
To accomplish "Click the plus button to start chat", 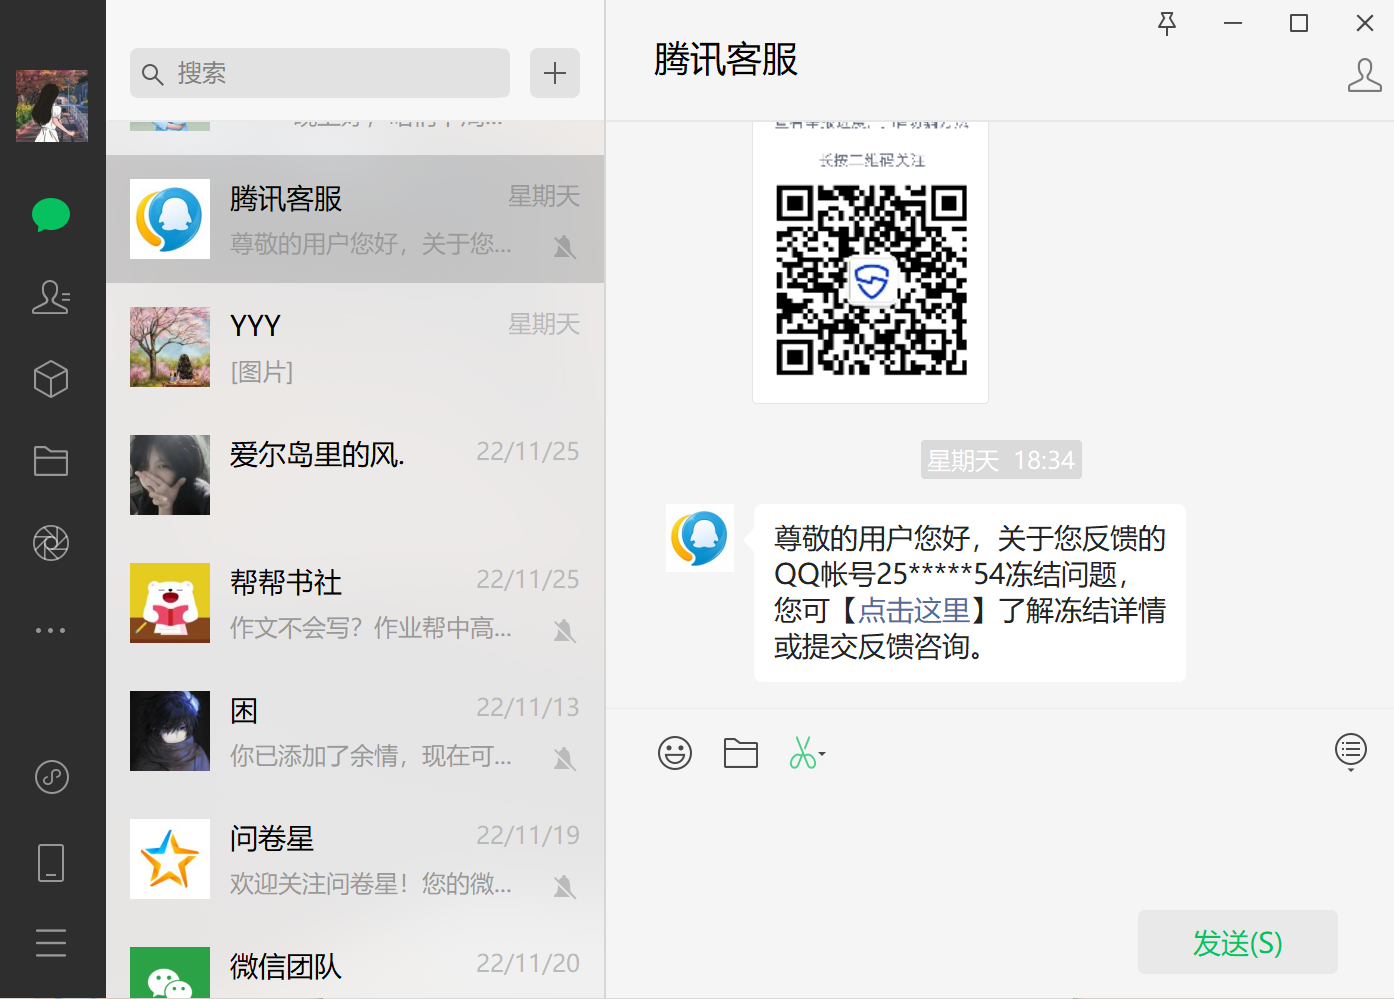I will click(555, 73).
